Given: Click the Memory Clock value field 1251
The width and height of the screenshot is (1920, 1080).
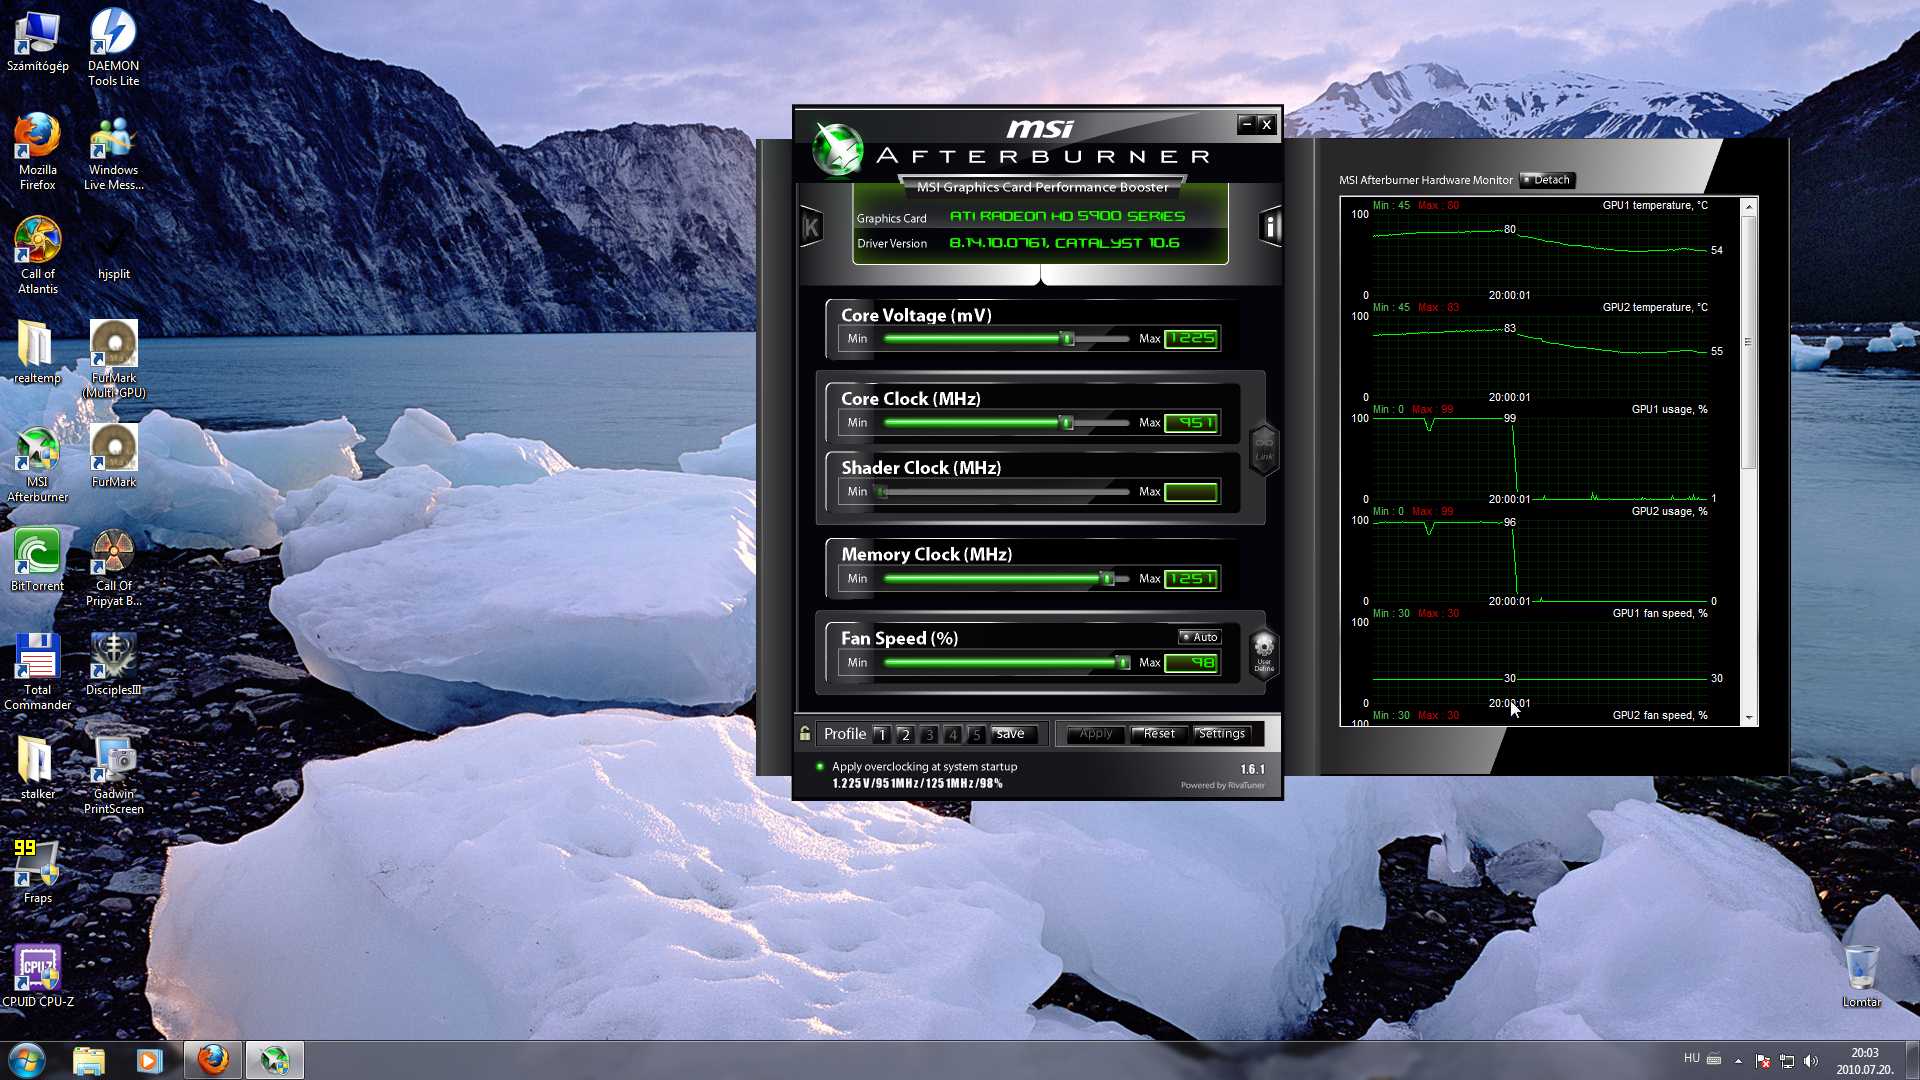Looking at the screenshot, I should (1191, 579).
